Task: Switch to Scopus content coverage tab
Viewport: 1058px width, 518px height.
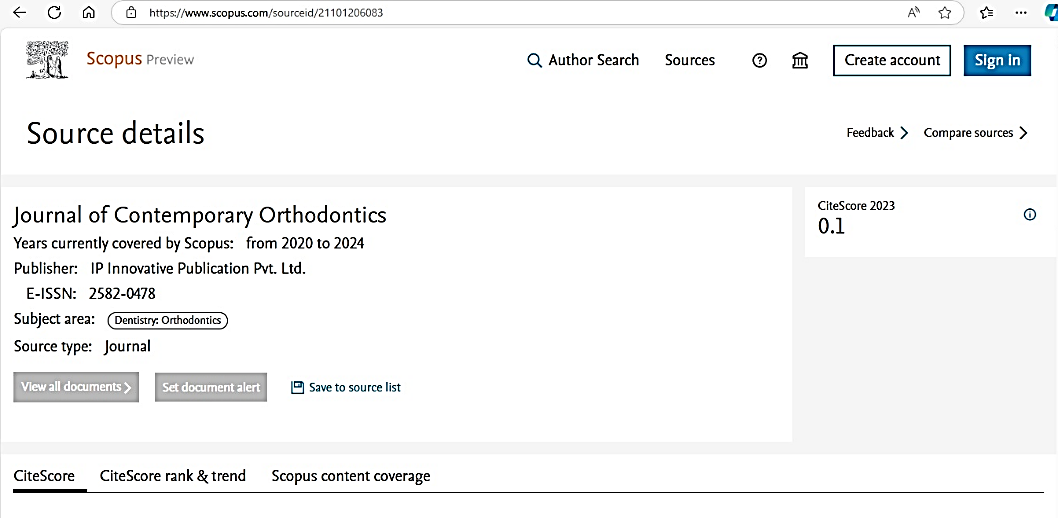Action: (x=351, y=476)
